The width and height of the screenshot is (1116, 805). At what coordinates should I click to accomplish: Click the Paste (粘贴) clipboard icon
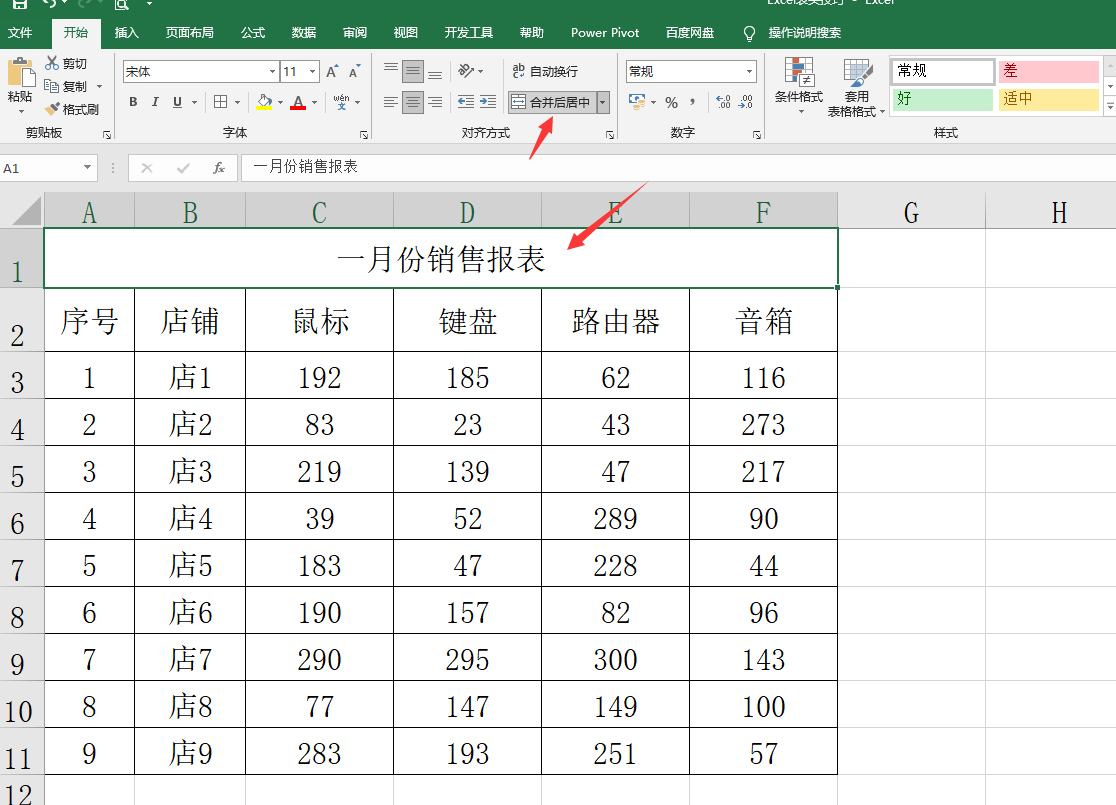coord(21,73)
